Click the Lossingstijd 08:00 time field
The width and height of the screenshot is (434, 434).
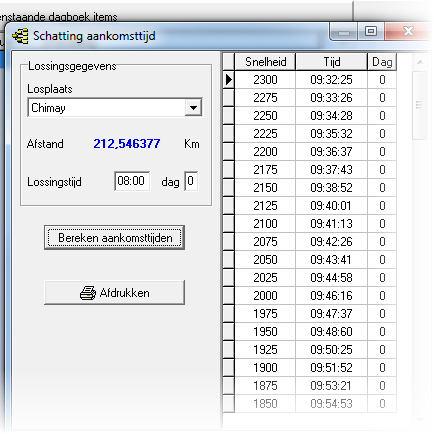[132, 181]
